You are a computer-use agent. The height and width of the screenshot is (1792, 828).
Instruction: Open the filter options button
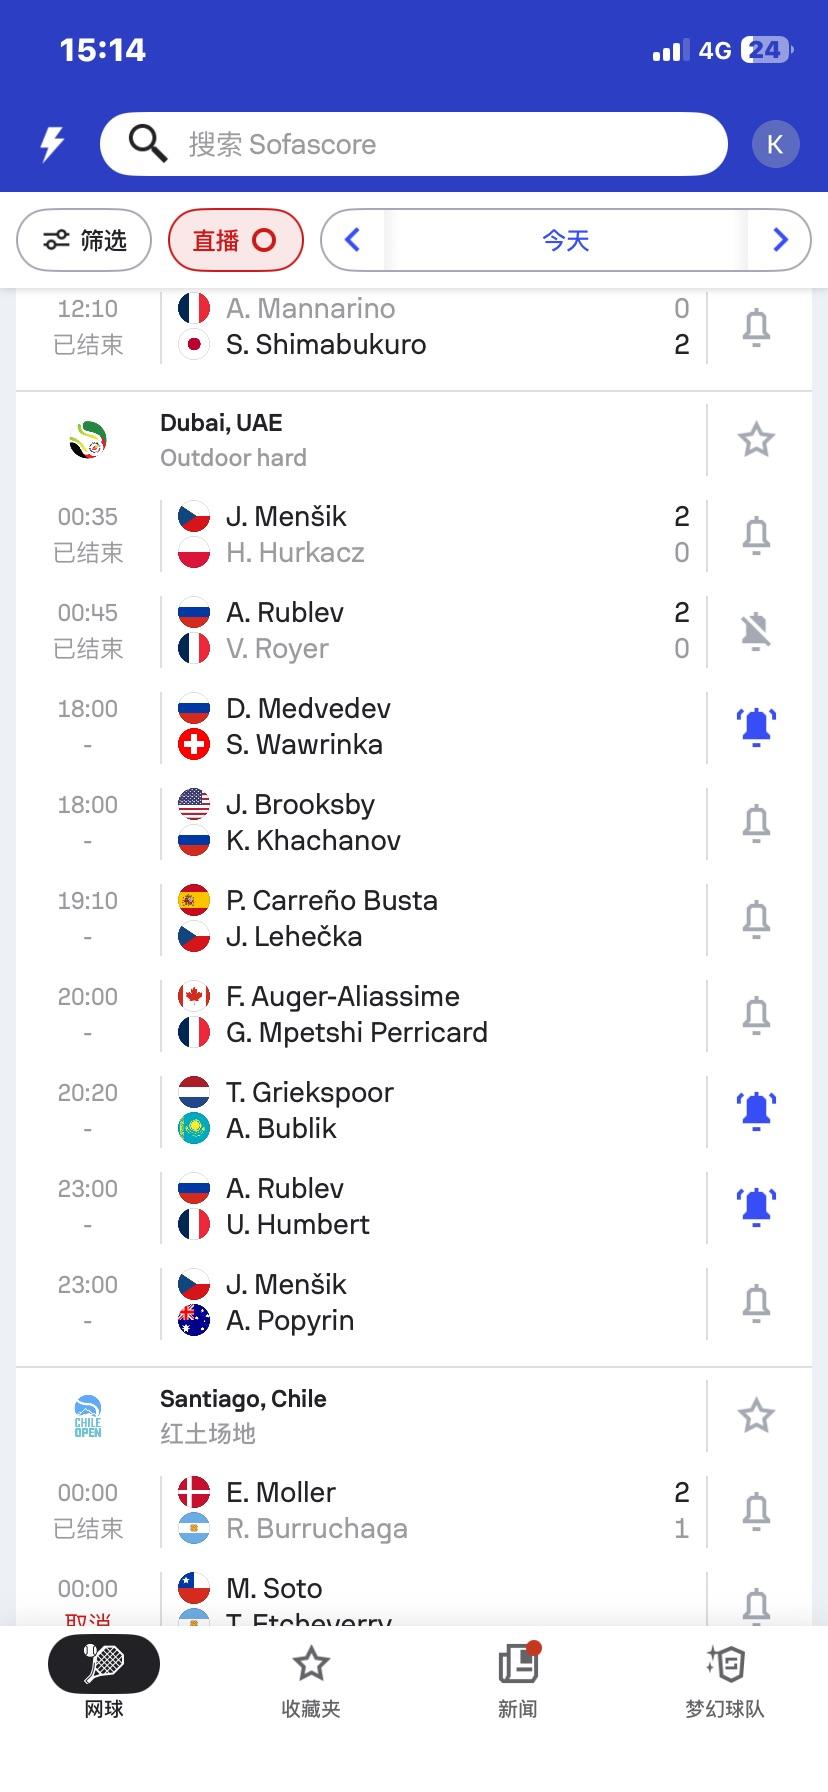tap(84, 240)
